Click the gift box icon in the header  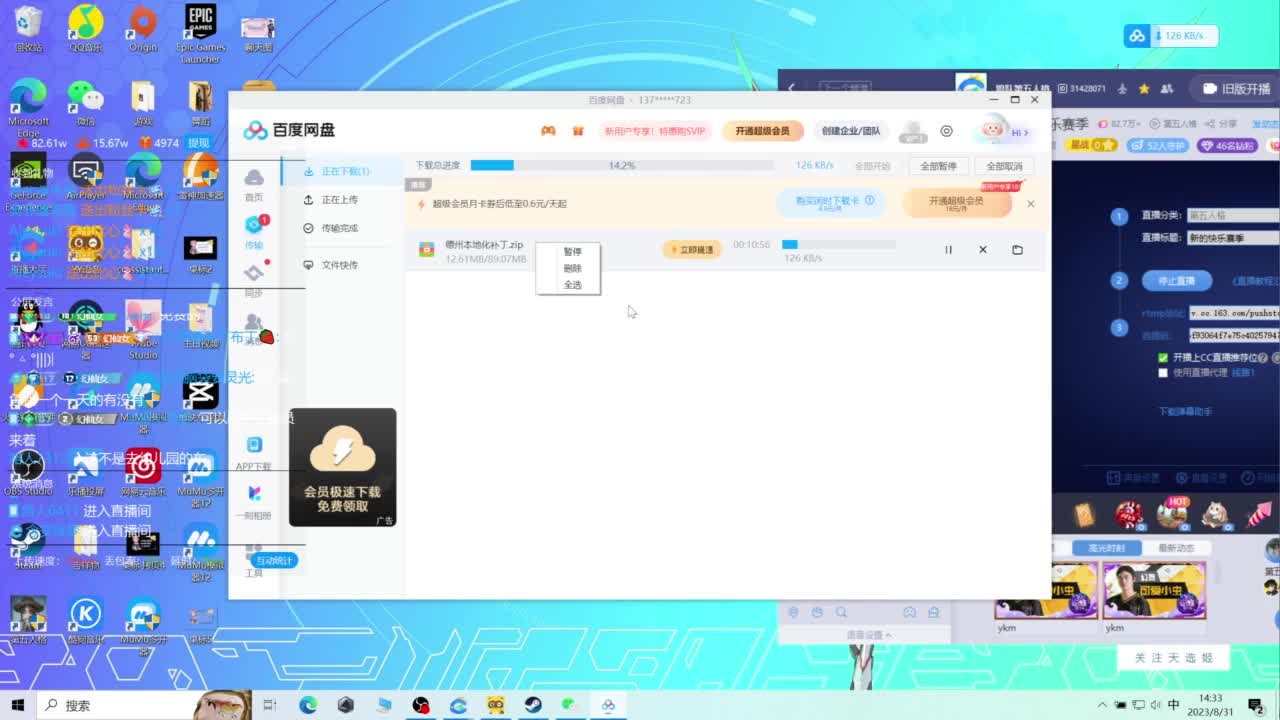click(x=578, y=131)
